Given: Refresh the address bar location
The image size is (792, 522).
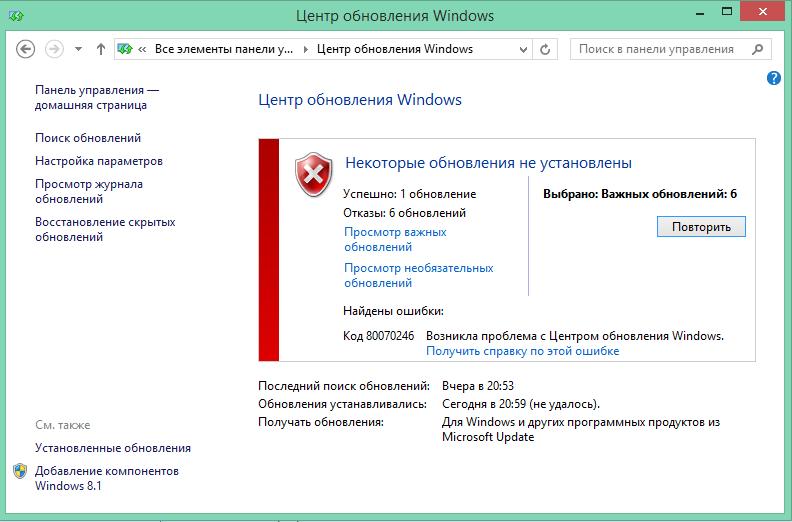Looking at the screenshot, I should click(545, 49).
